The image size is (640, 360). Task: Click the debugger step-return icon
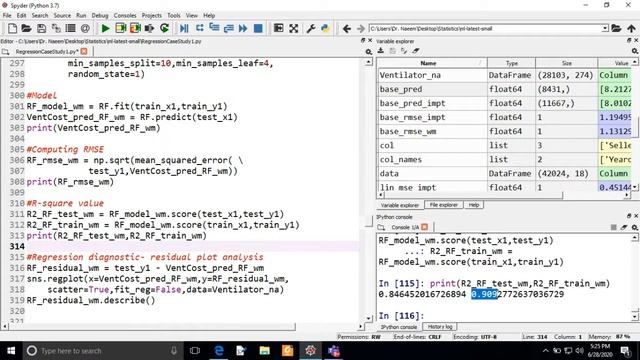pyautogui.click(x=229, y=29)
